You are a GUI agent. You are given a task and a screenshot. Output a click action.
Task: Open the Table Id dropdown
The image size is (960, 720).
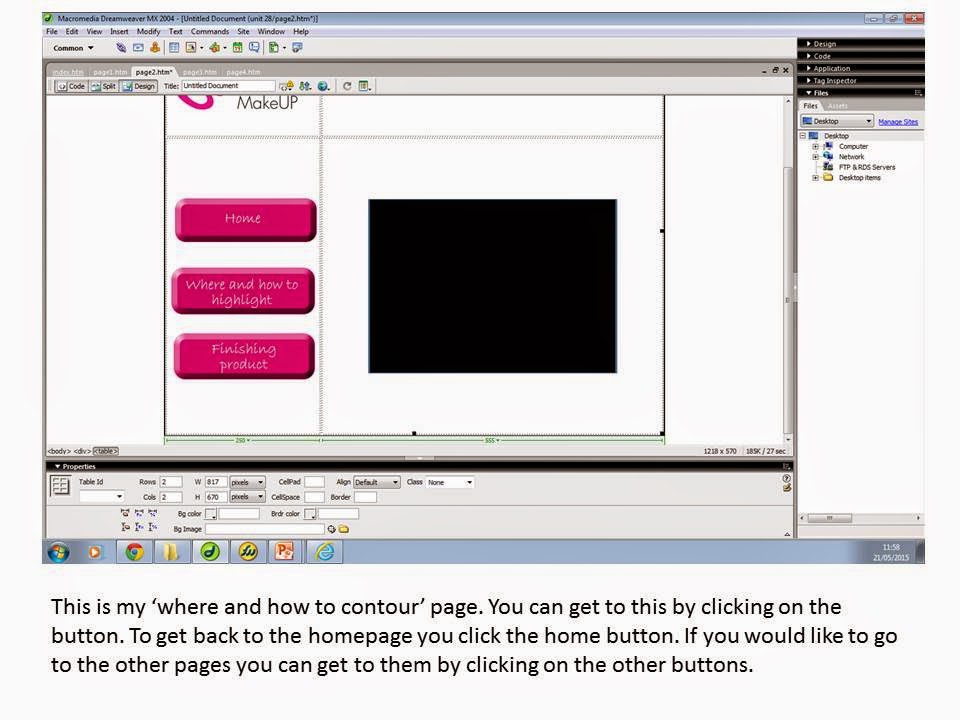pos(102,497)
